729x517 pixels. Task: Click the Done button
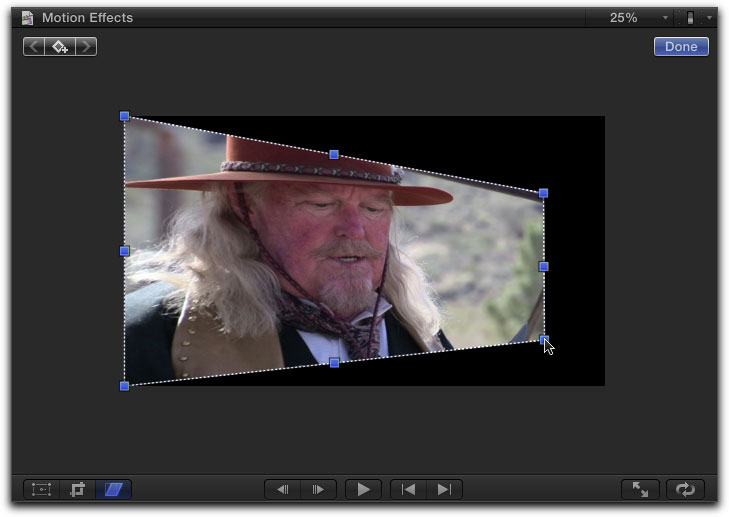click(x=681, y=47)
